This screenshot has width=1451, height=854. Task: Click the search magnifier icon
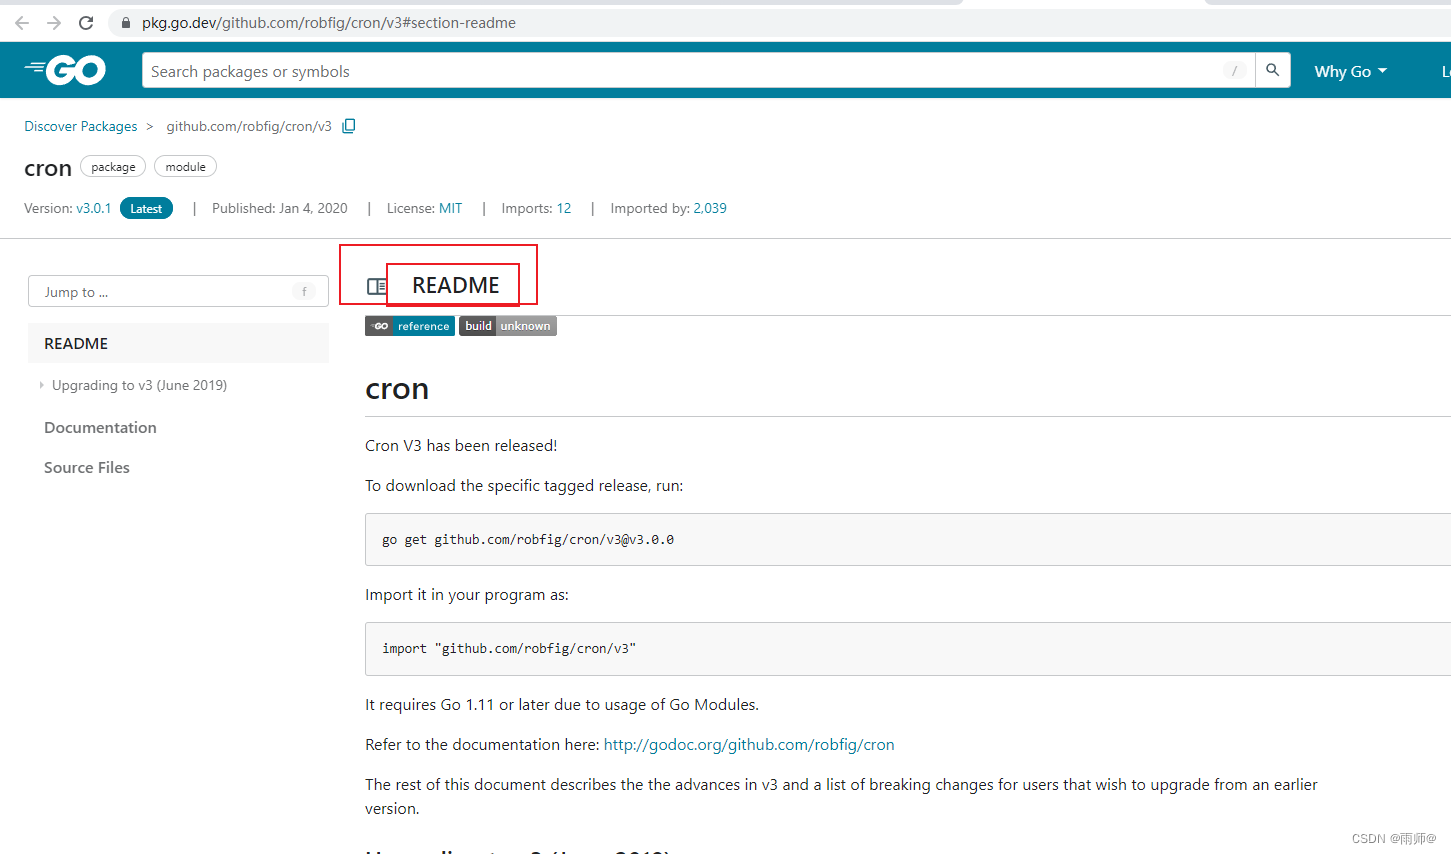[x=1272, y=70]
